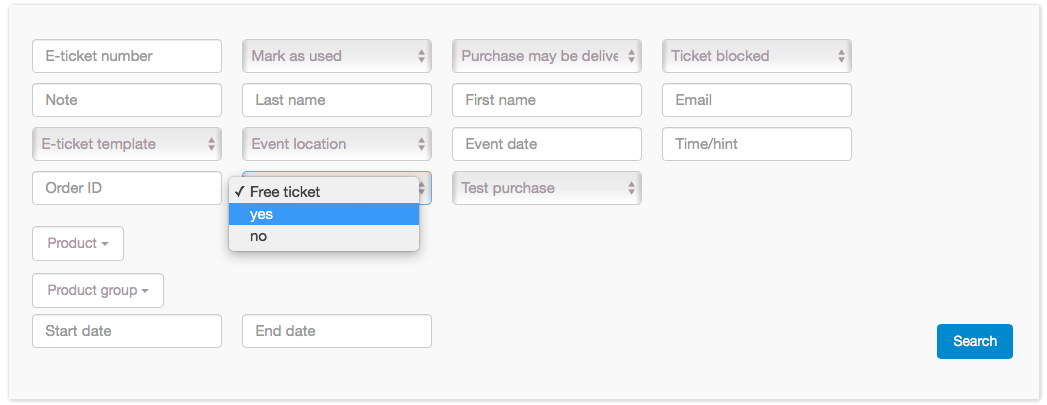Focus the Time/hint input field

[x=757, y=144]
